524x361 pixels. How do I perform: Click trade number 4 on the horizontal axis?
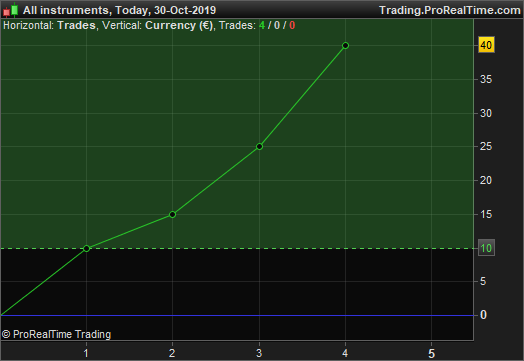345,353
